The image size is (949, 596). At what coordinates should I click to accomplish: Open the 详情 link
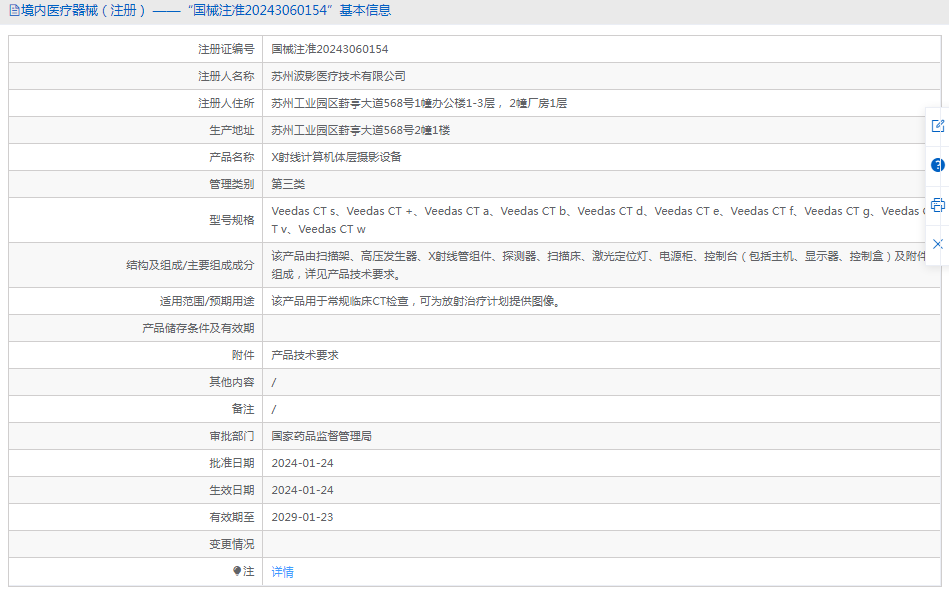tap(283, 572)
